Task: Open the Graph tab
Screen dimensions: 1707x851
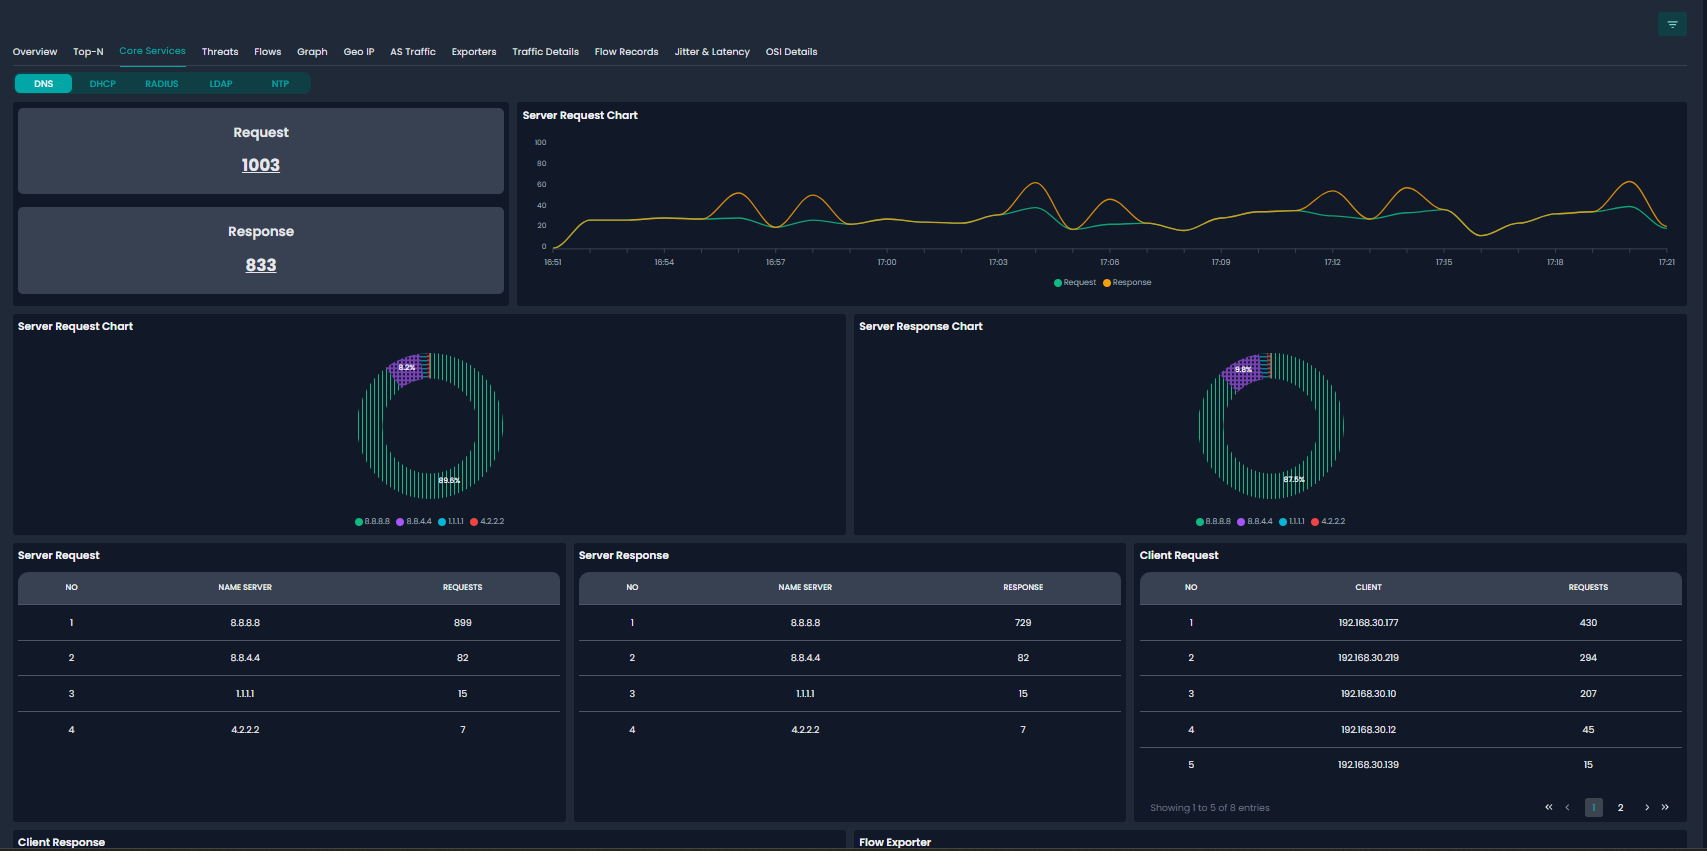Action: 312,52
